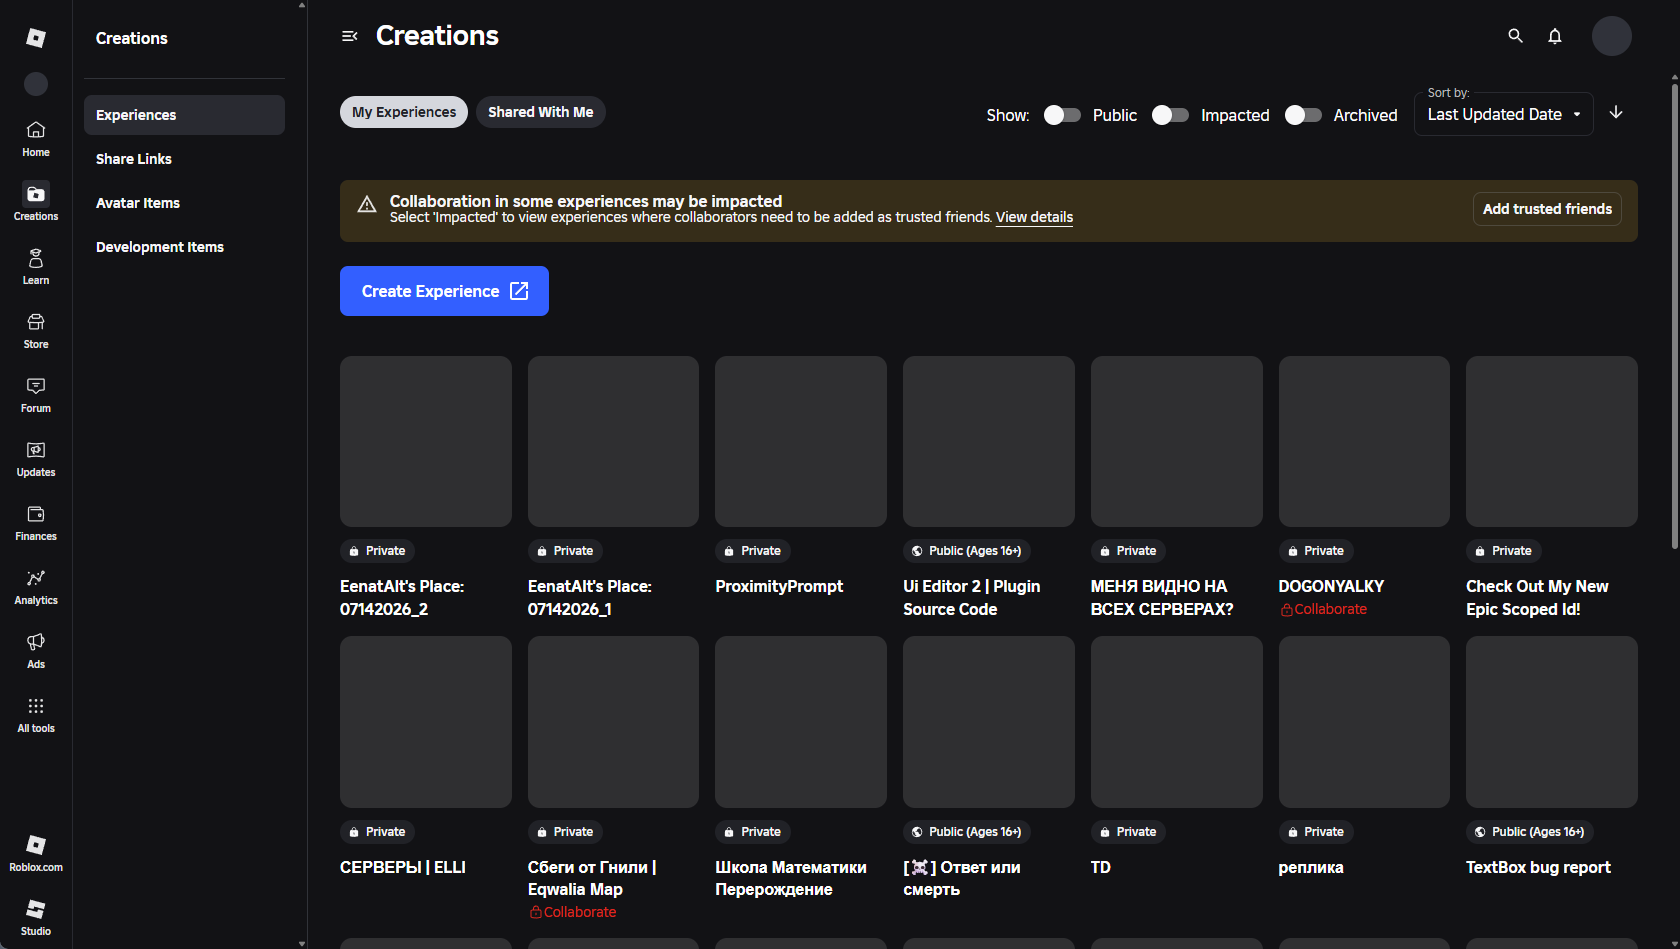The image size is (1680, 949).
Task: Open the profile avatar menu
Action: coord(1612,36)
